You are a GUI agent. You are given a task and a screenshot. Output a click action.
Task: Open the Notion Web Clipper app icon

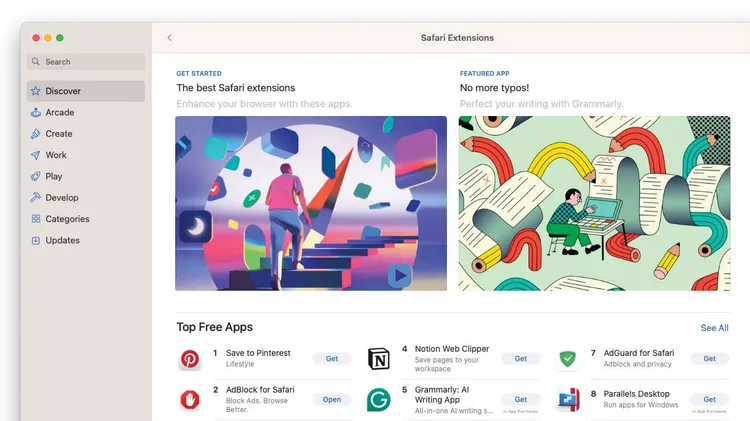pos(379,359)
